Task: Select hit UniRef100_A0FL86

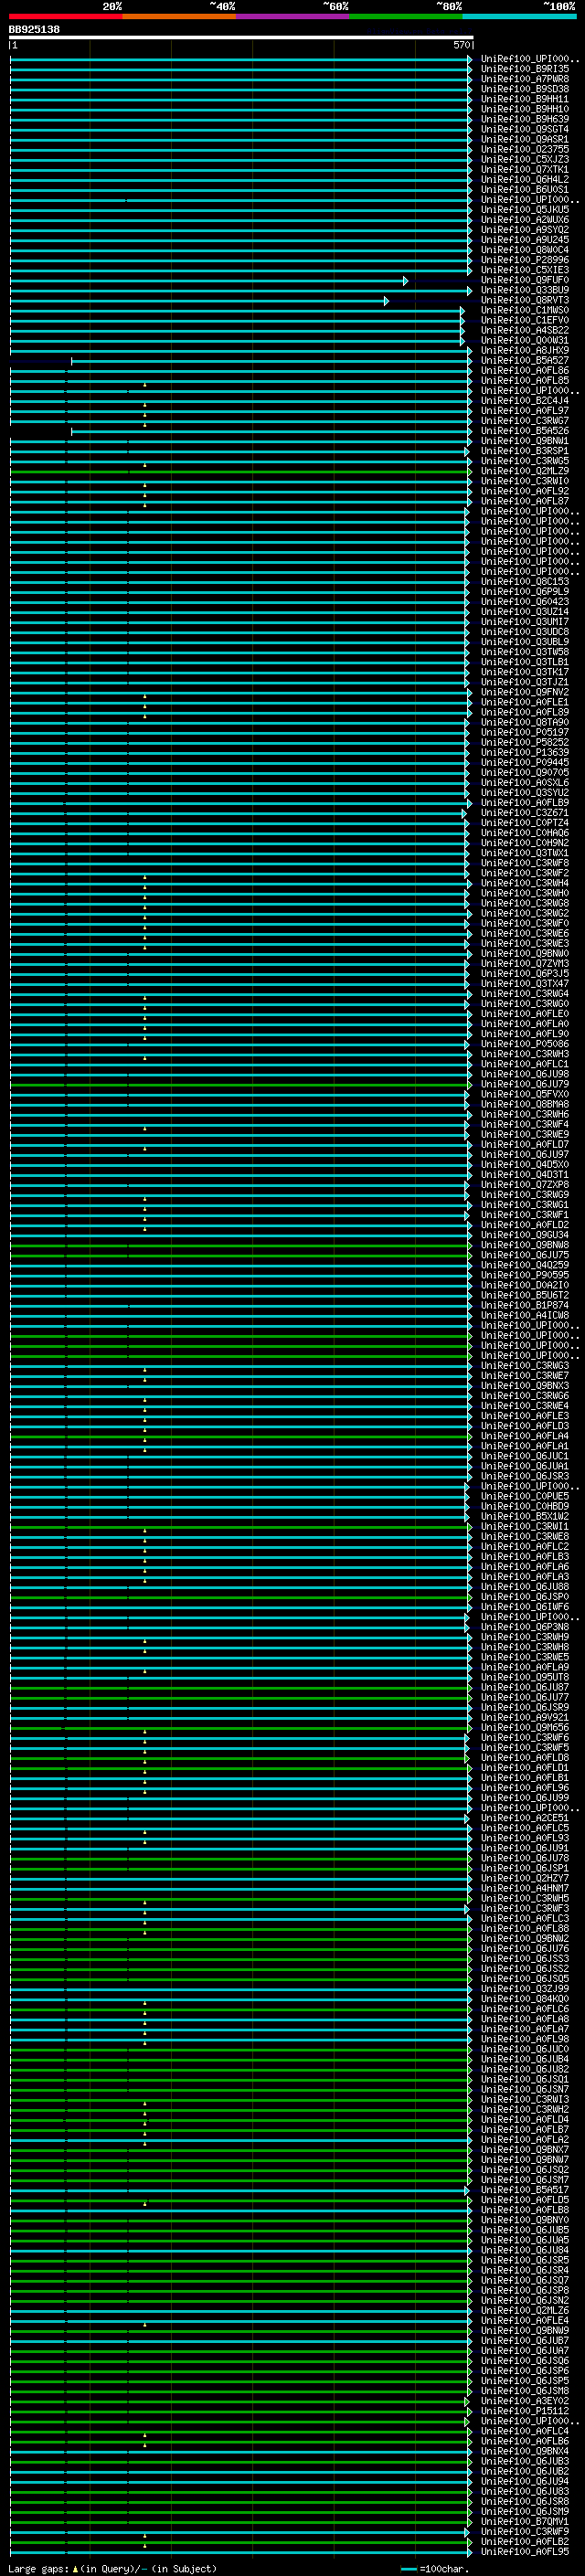Action: pyautogui.click(x=525, y=370)
